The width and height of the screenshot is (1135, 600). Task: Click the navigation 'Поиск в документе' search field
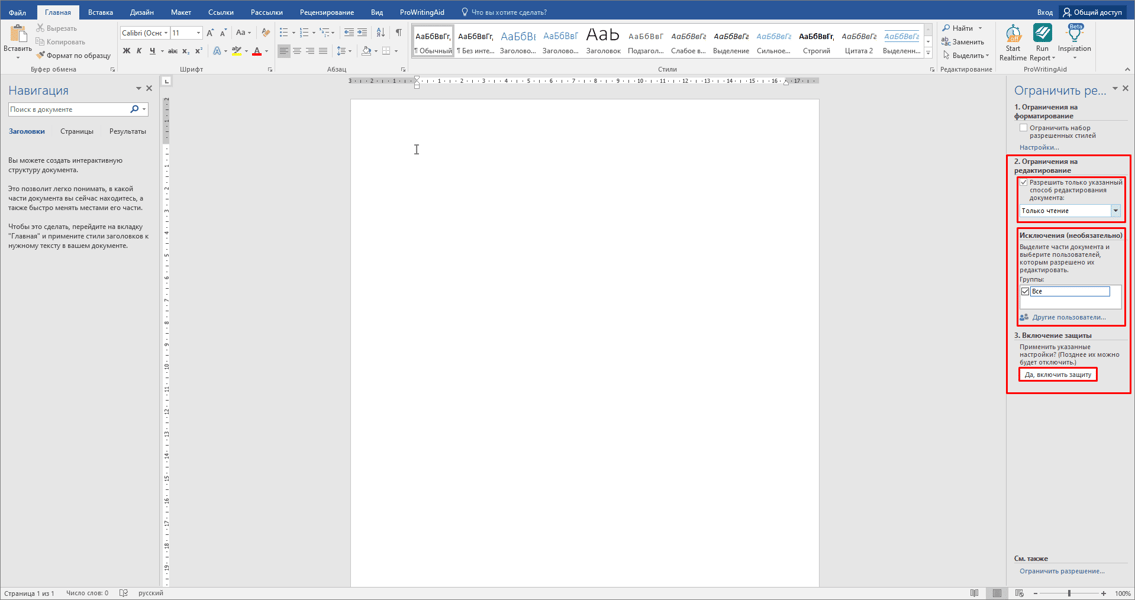point(68,109)
